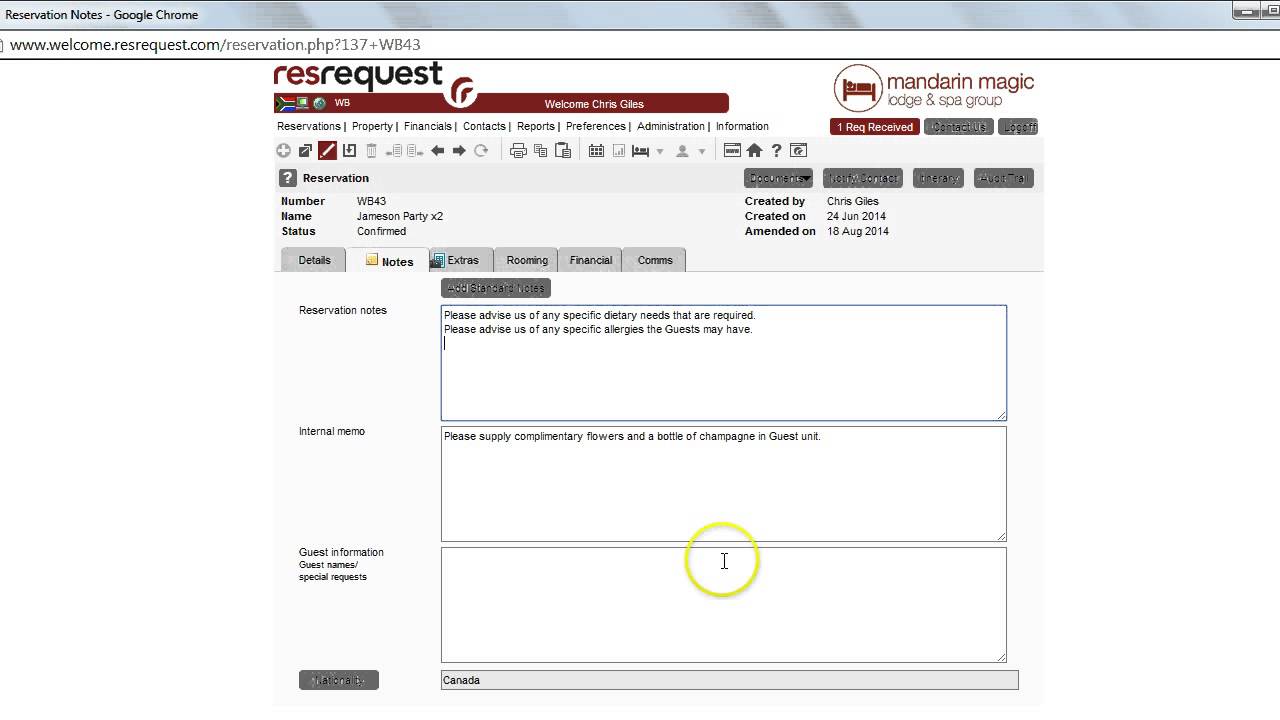Click the insert-right document icon

click(415, 151)
